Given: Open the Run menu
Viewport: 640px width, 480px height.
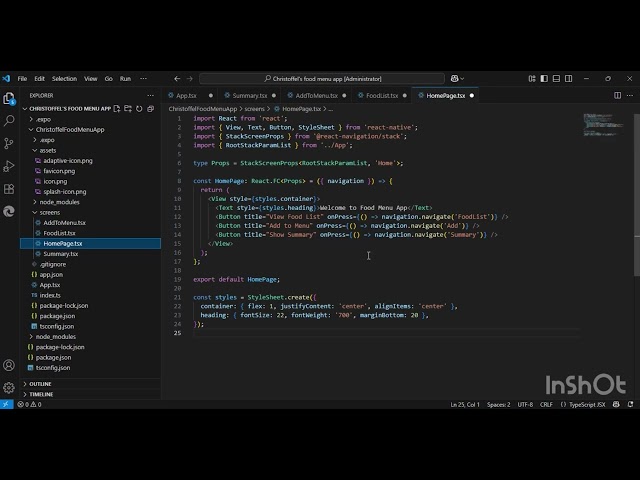Looking at the screenshot, I should (x=125, y=78).
